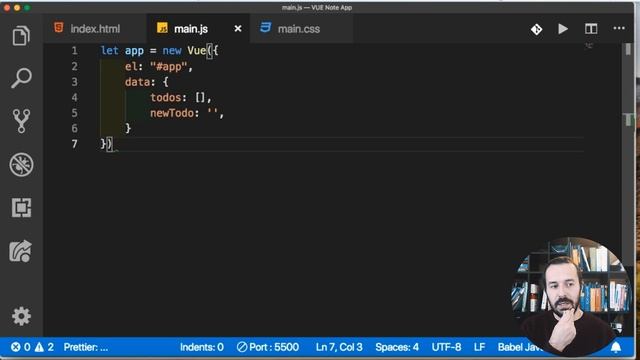Open the Debug bug icon

pos(21,164)
